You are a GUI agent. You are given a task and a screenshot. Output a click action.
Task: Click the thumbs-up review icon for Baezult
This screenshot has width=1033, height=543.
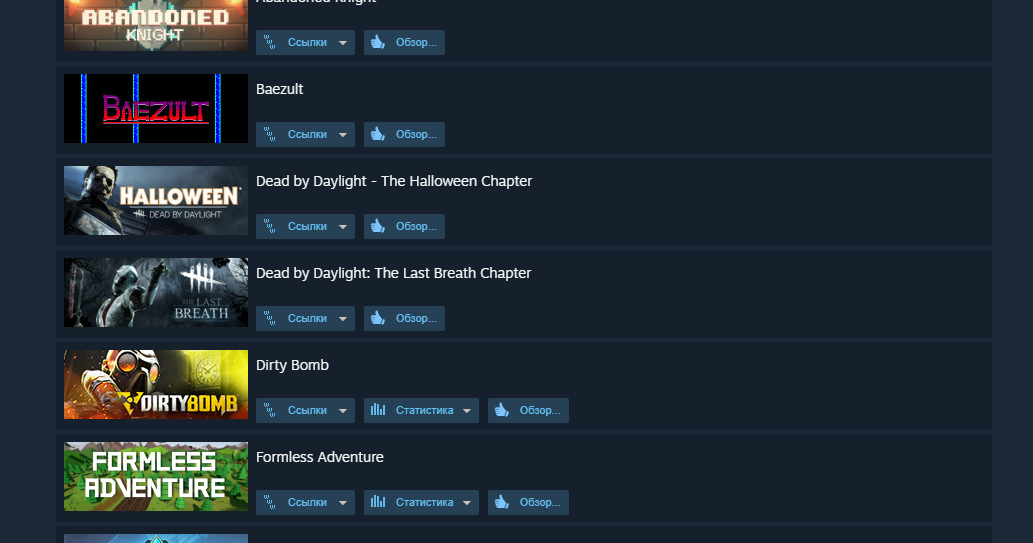(x=377, y=134)
